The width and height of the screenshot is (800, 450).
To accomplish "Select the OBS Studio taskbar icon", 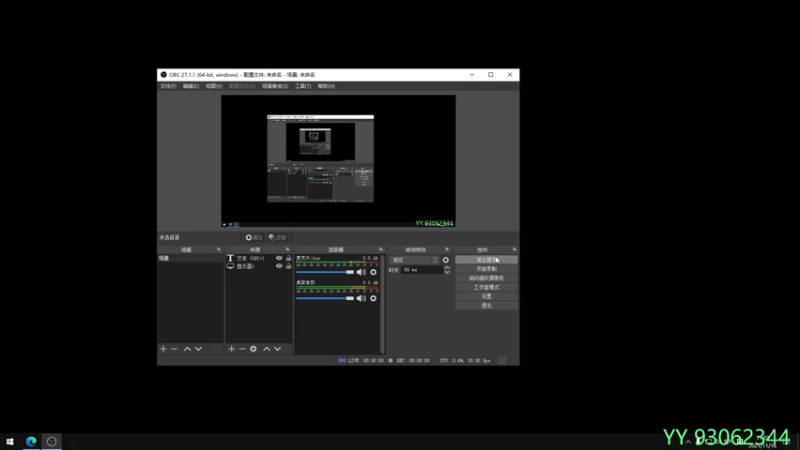I will click(x=52, y=441).
